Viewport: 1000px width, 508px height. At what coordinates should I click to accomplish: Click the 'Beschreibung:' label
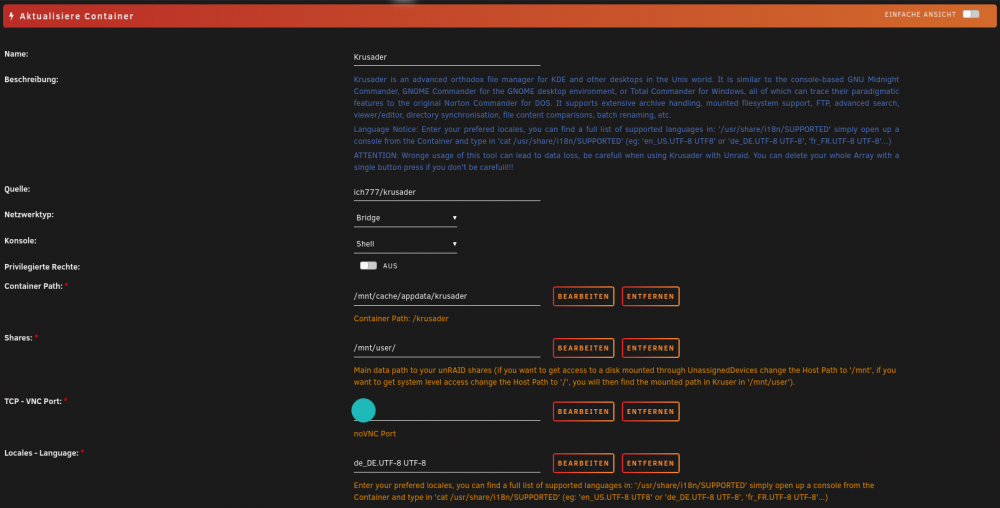[x=31, y=80]
